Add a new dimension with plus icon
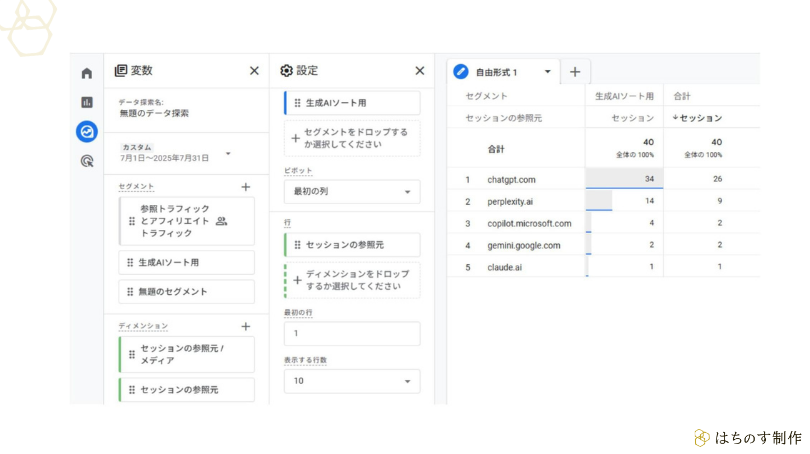 point(246,326)
